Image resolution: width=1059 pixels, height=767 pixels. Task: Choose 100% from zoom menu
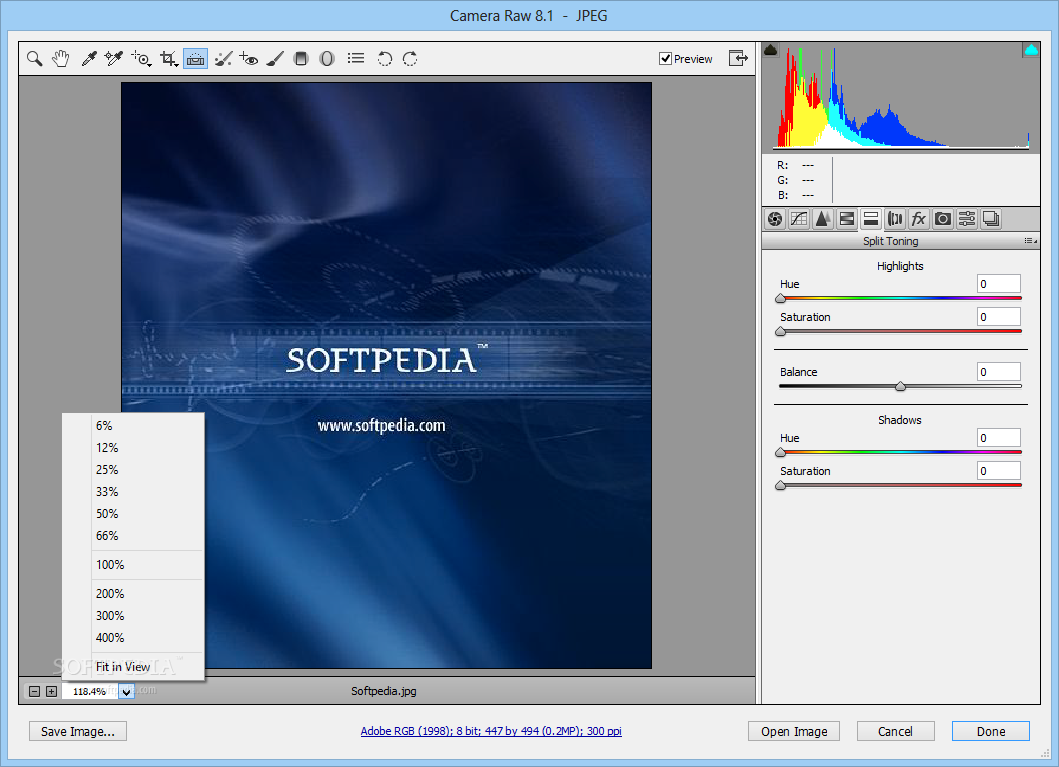point(133,565)
